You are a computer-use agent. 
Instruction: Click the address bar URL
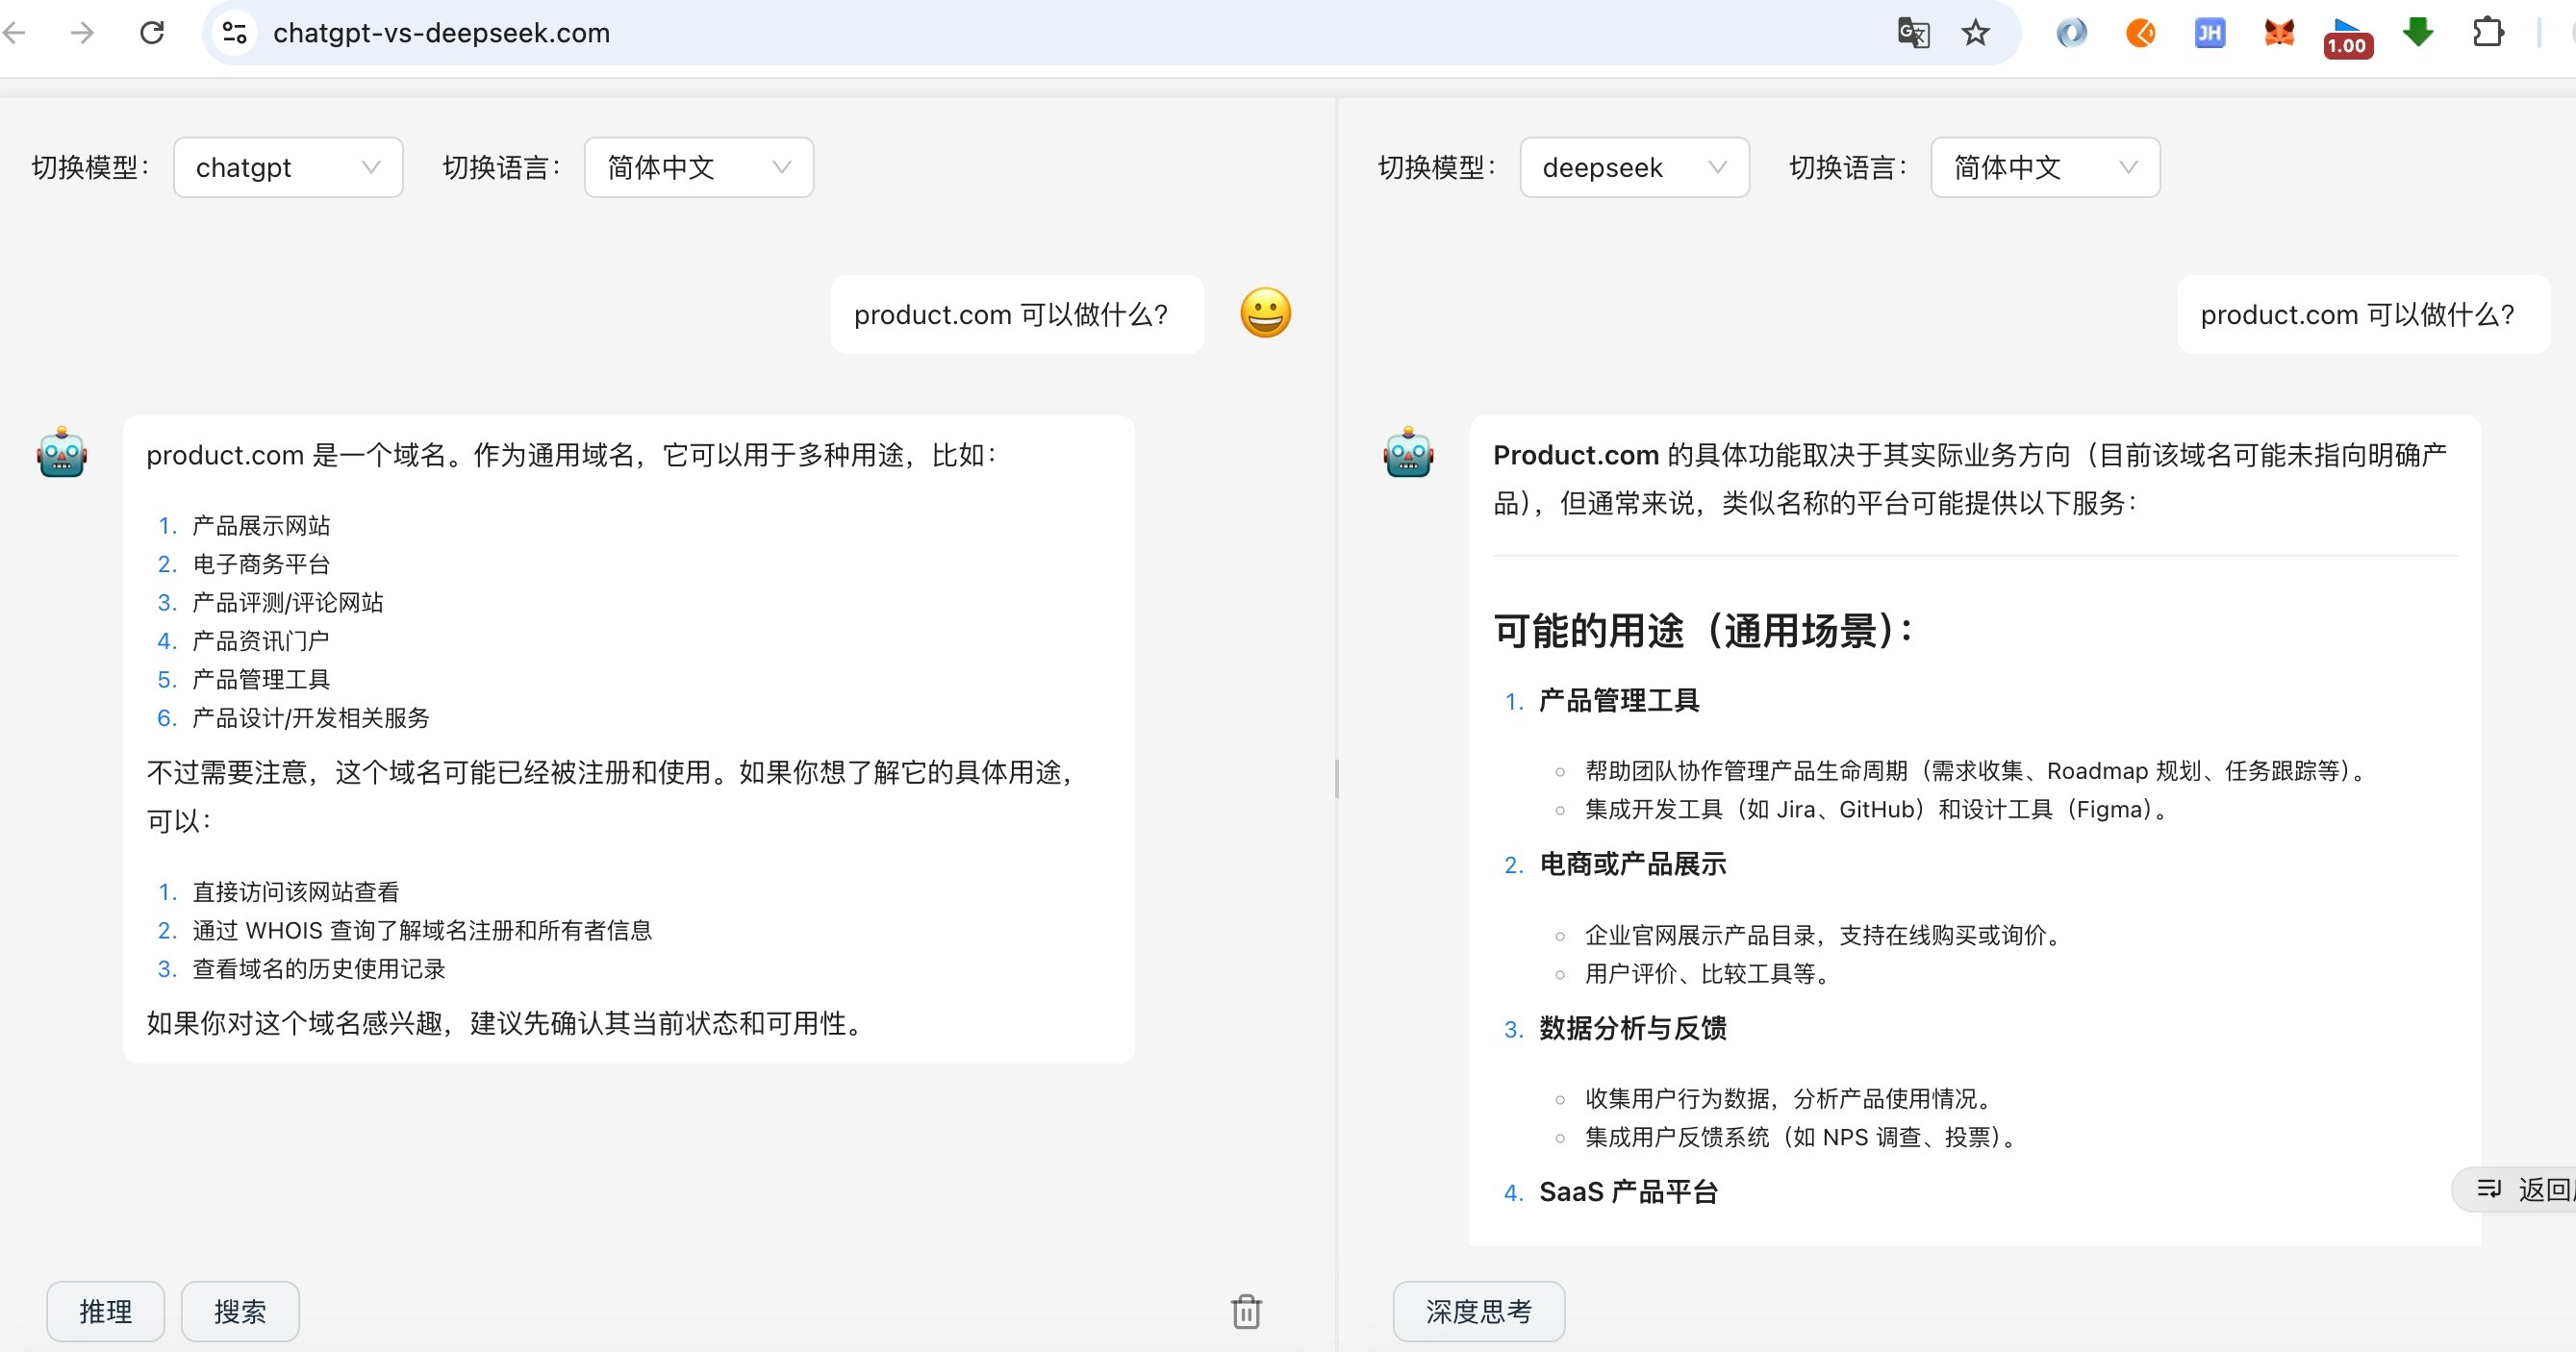tap(441, 33)
